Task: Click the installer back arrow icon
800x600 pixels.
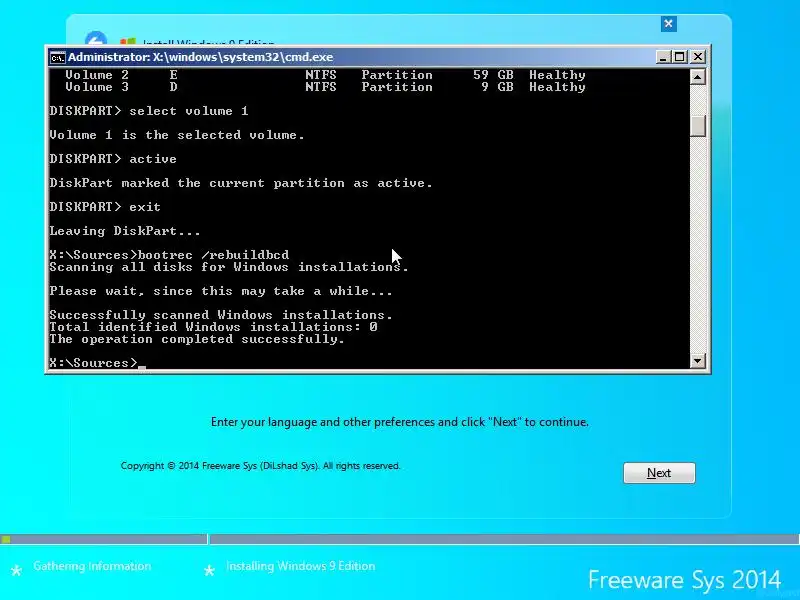Action: tap(96, 39)
